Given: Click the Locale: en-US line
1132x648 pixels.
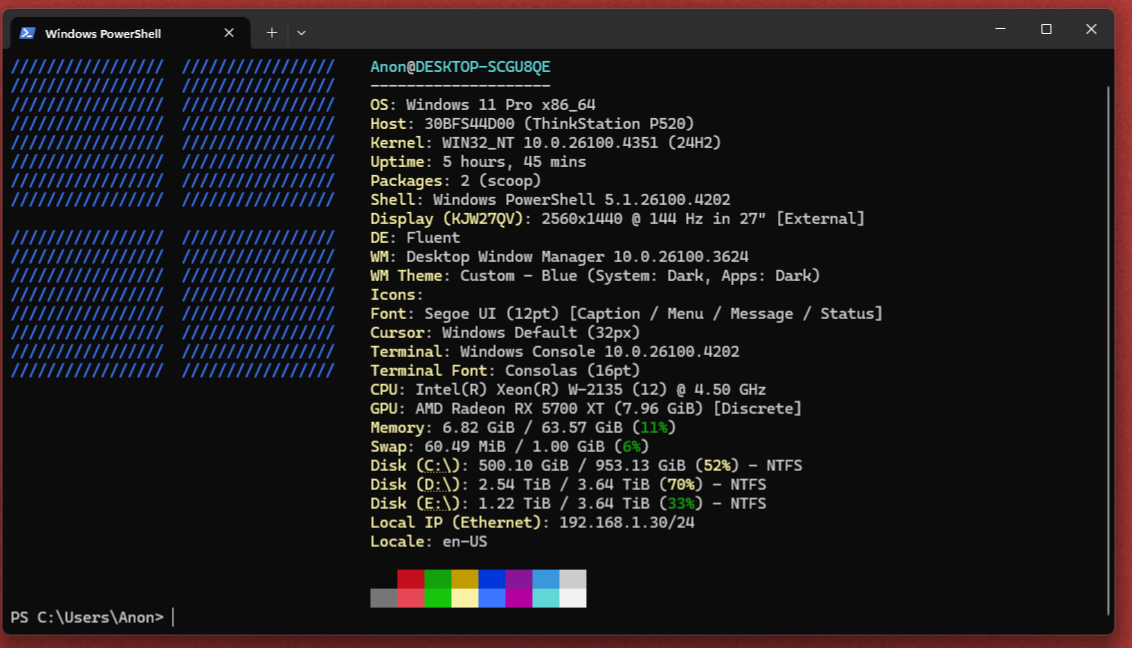Looking at the screenshot, I should [x=429, y=542].
